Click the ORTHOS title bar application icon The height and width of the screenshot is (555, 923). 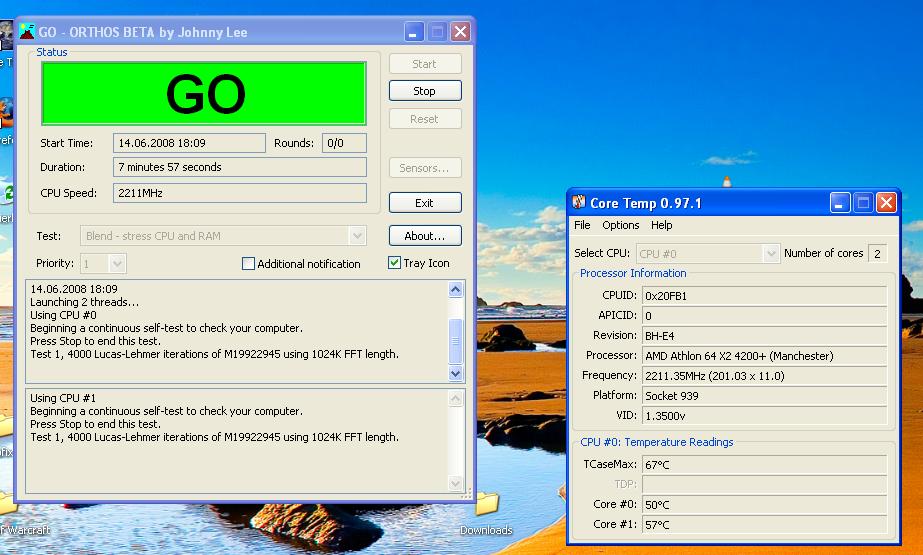click(27, 31)
